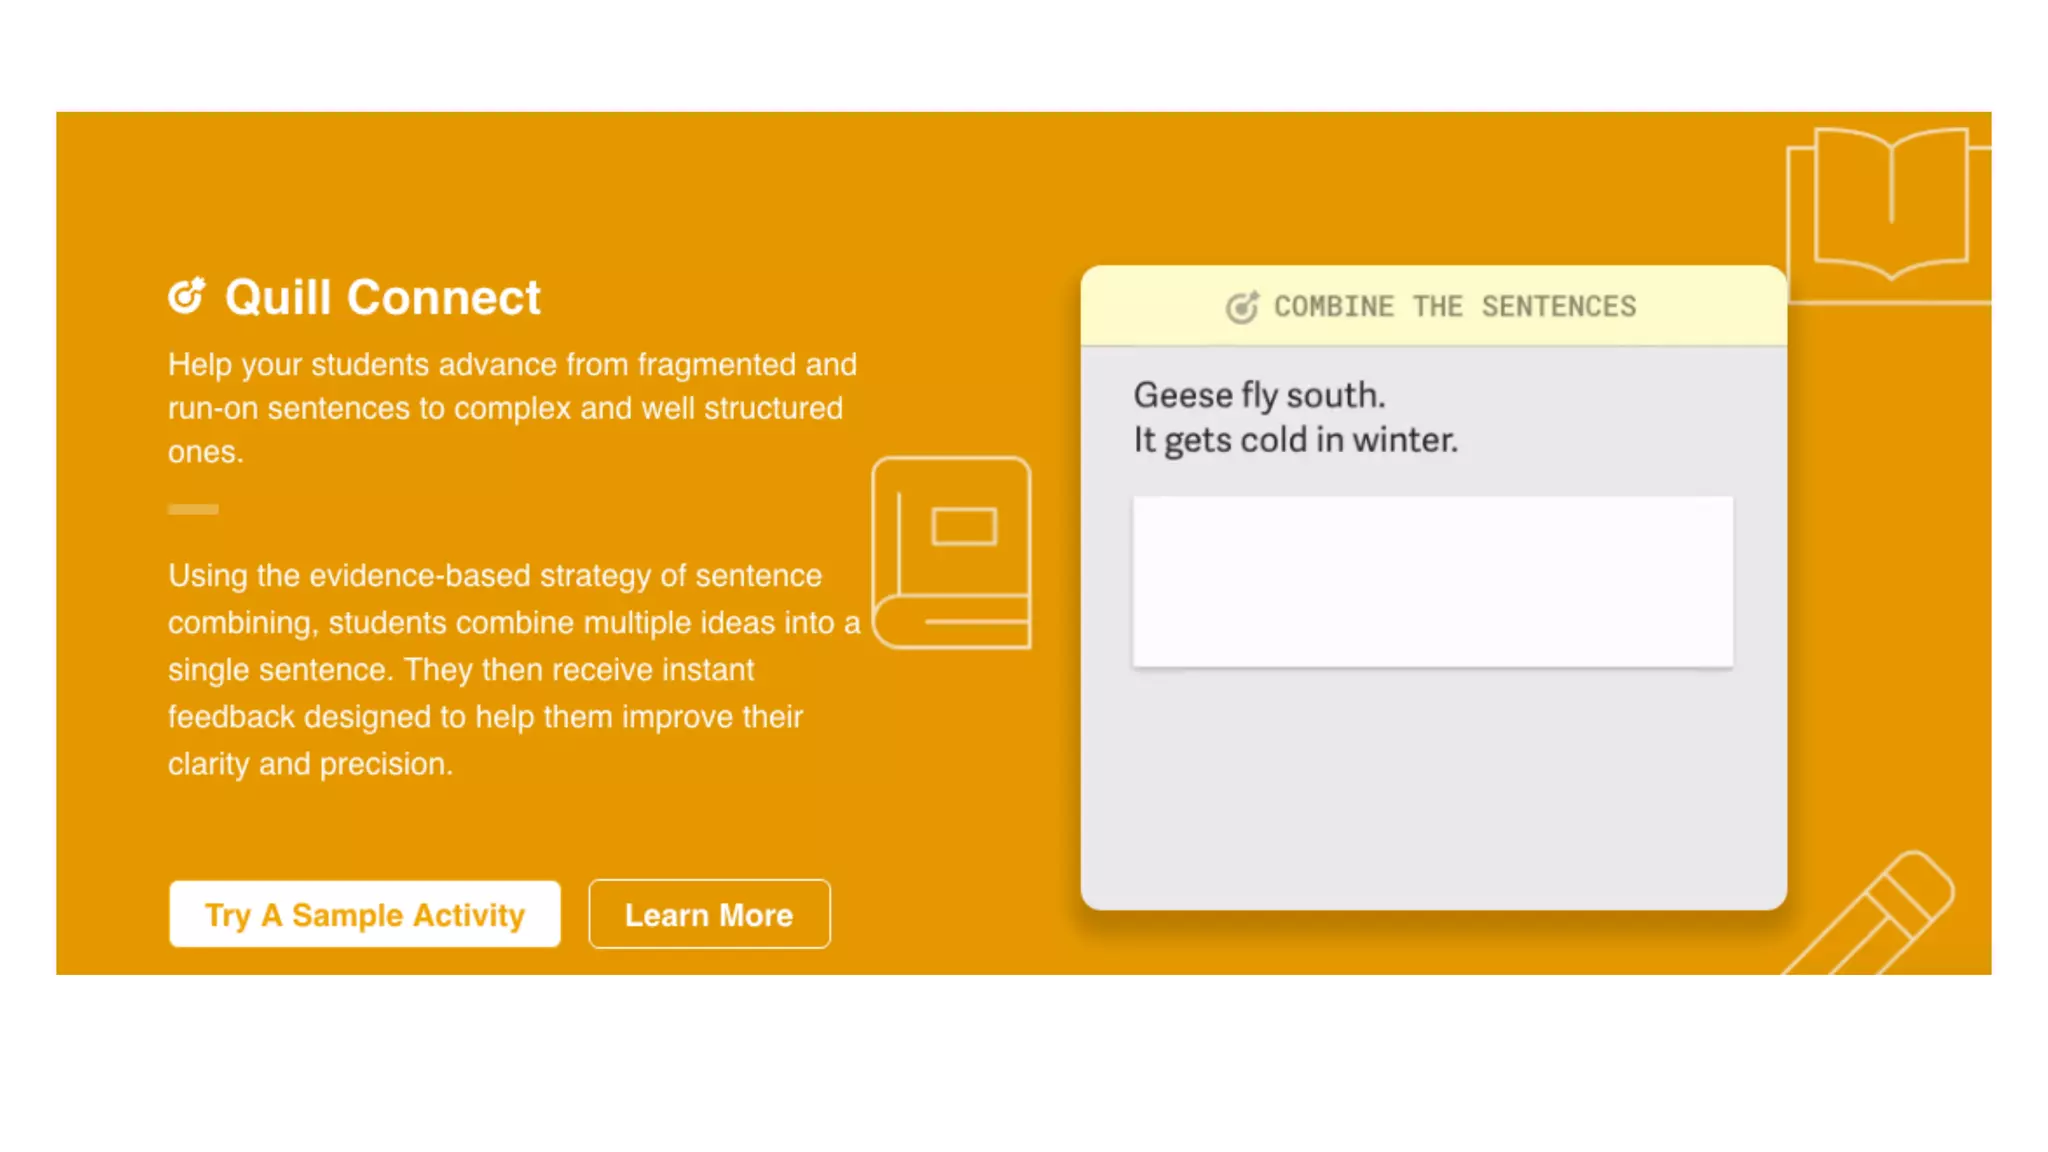Click the empty gray area below the answer box

1432,790
